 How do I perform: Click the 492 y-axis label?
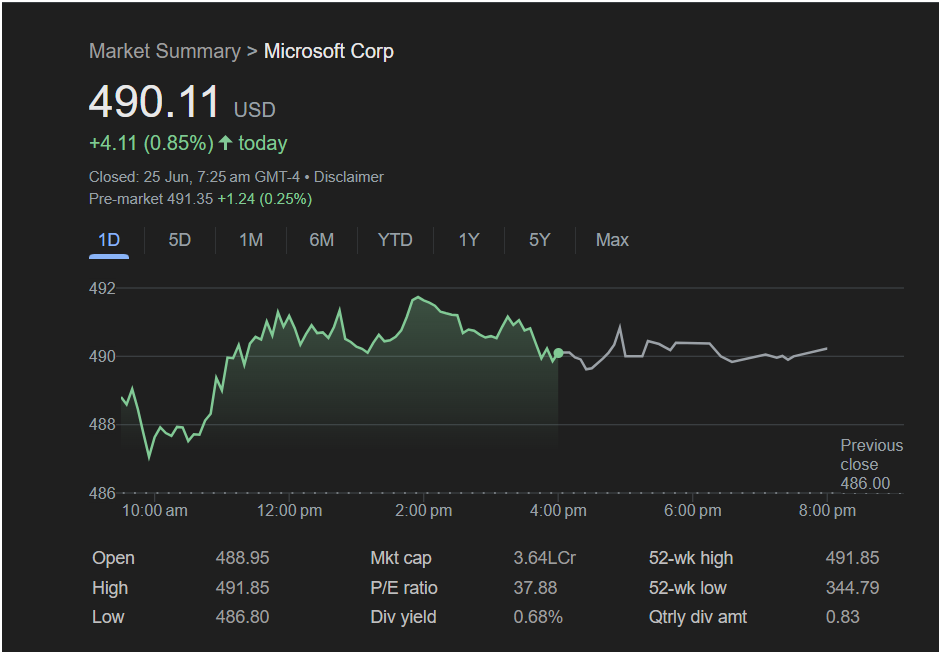coord(102,289)
